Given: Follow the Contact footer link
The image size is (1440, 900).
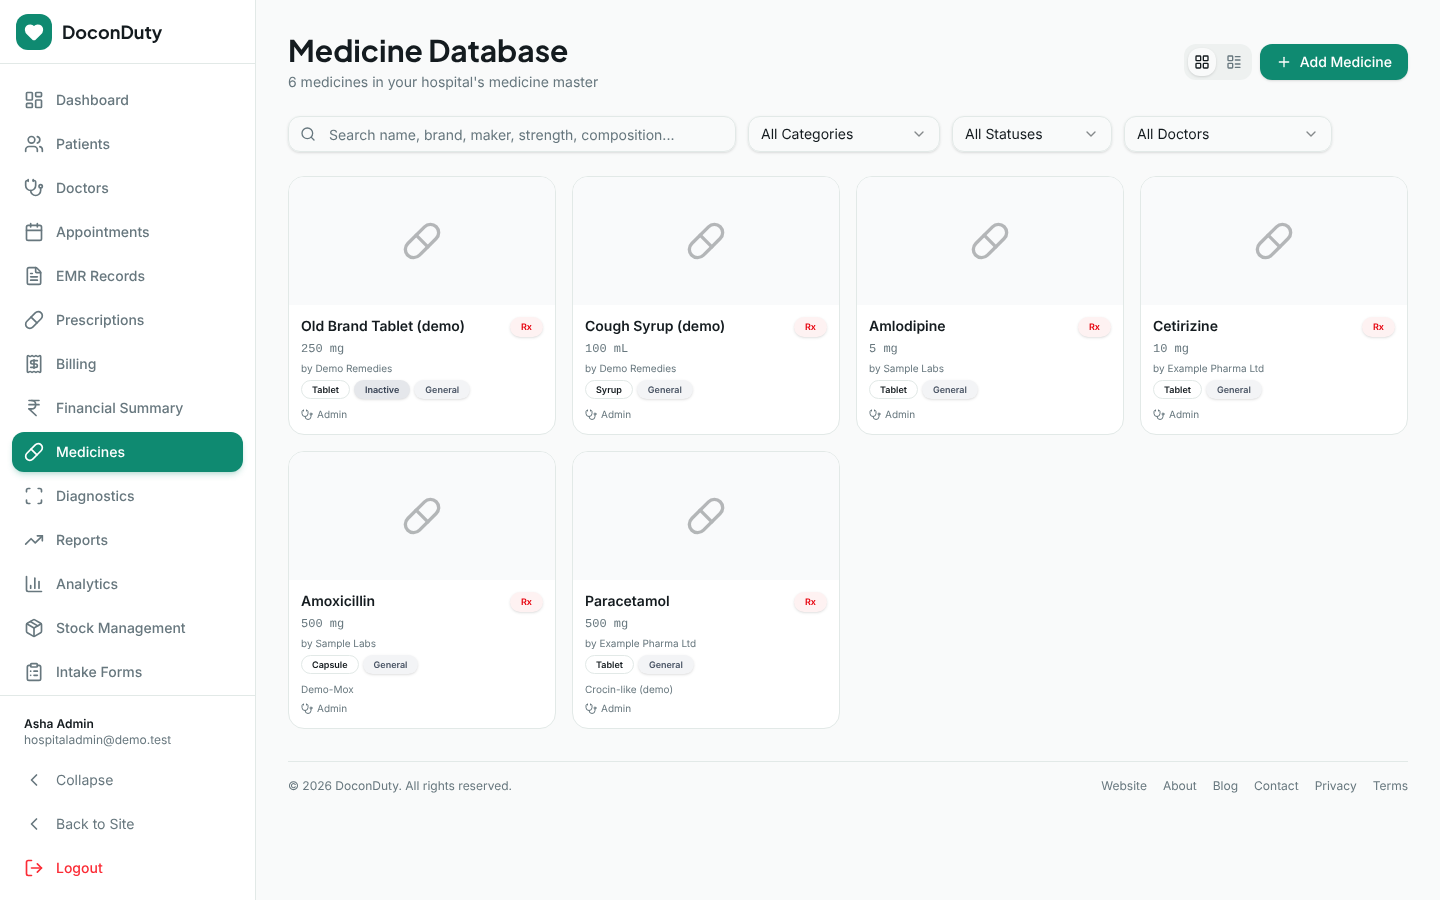Looking at the screenshot, I should pos(1276,786).
